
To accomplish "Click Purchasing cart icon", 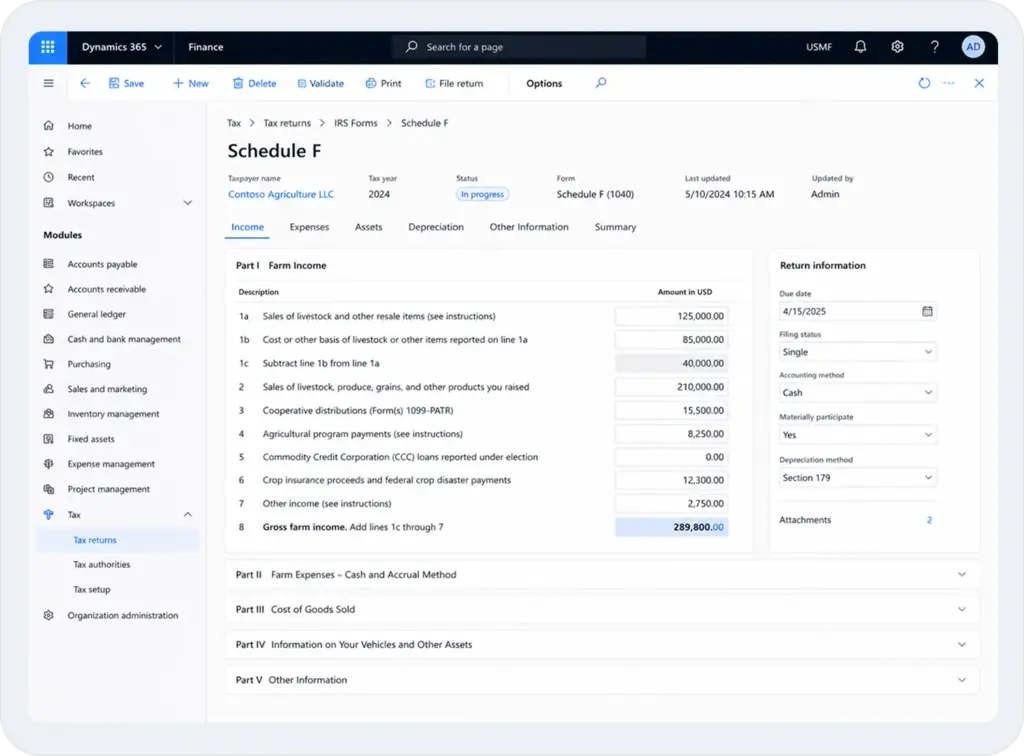I will 48,364.
